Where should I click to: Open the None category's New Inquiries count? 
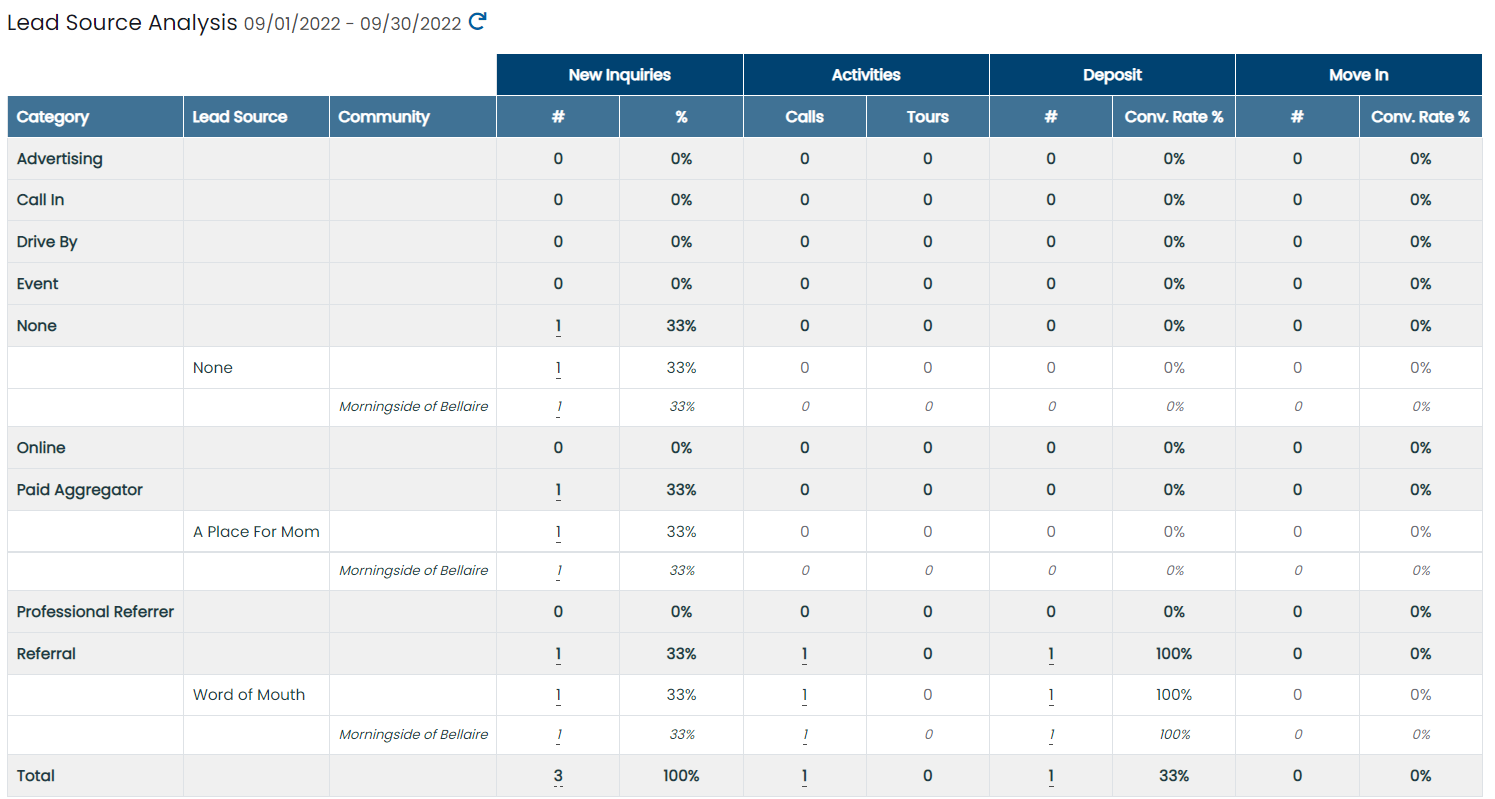tap(558, 326)
